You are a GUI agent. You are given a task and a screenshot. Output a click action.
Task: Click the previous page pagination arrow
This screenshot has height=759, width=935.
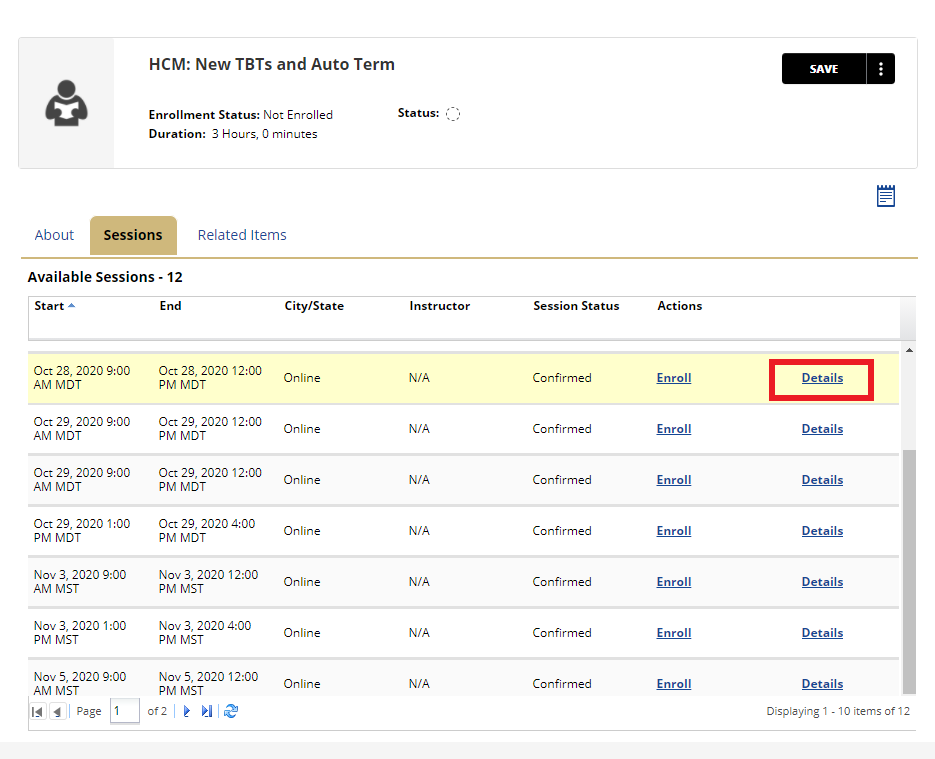pos(58,711)
